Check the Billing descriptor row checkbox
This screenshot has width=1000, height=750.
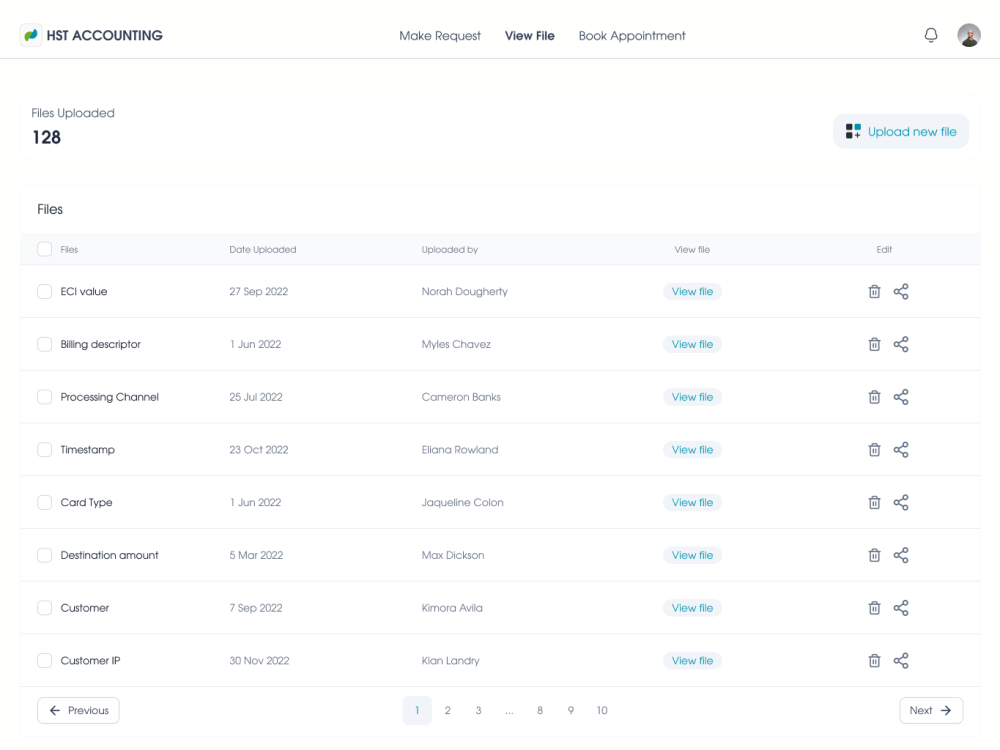(x=44, y=344)
